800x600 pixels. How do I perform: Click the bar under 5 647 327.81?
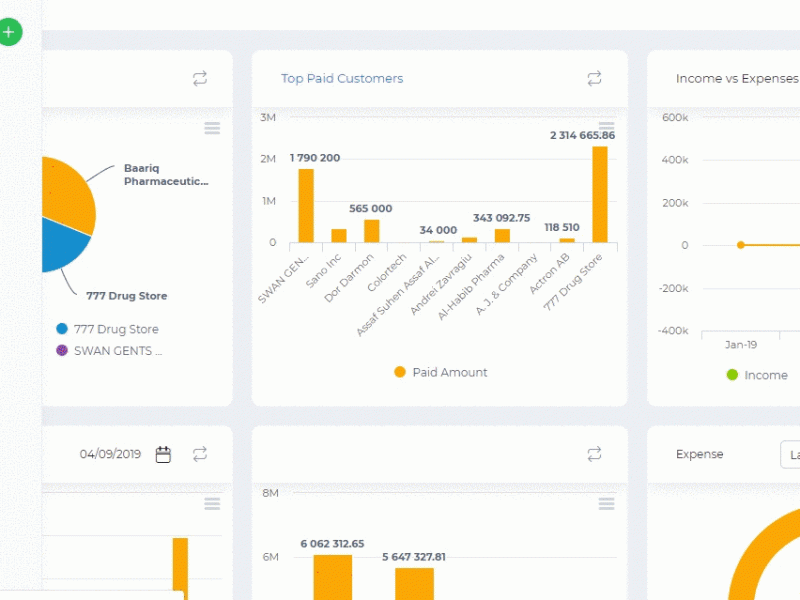tap(414, 584)
